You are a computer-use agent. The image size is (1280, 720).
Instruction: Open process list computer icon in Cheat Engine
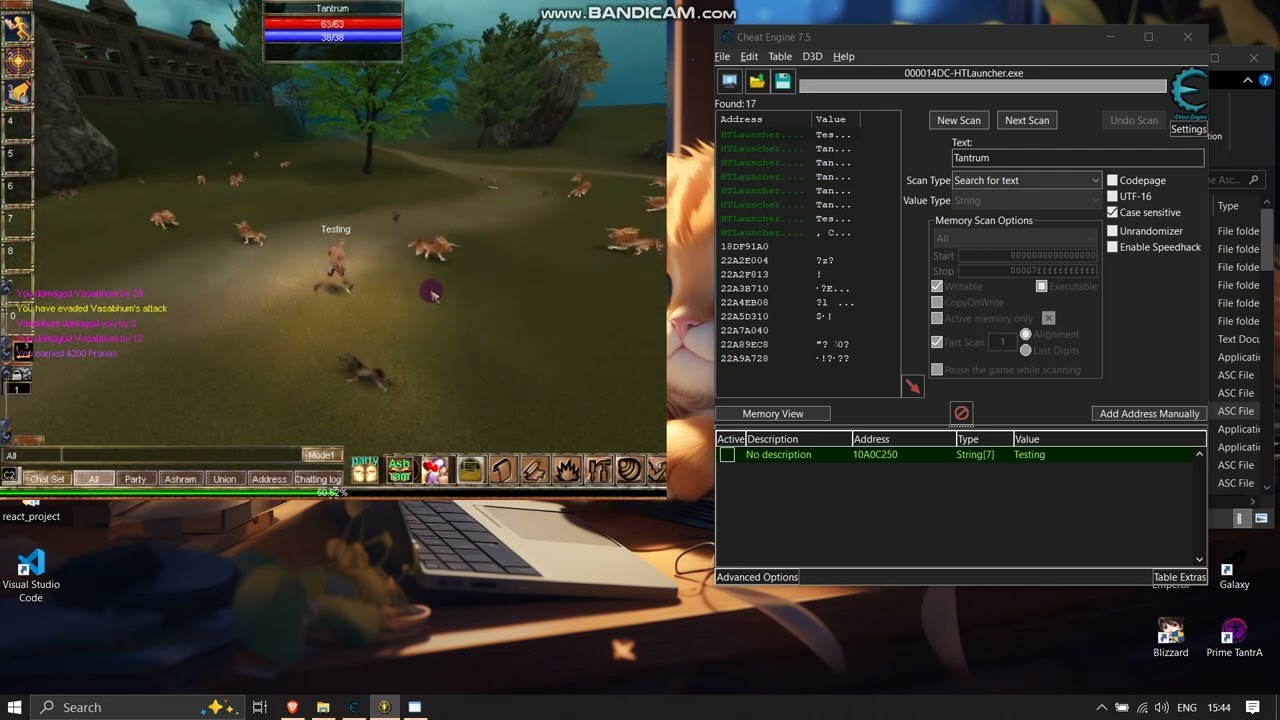[x=729, y=81]
